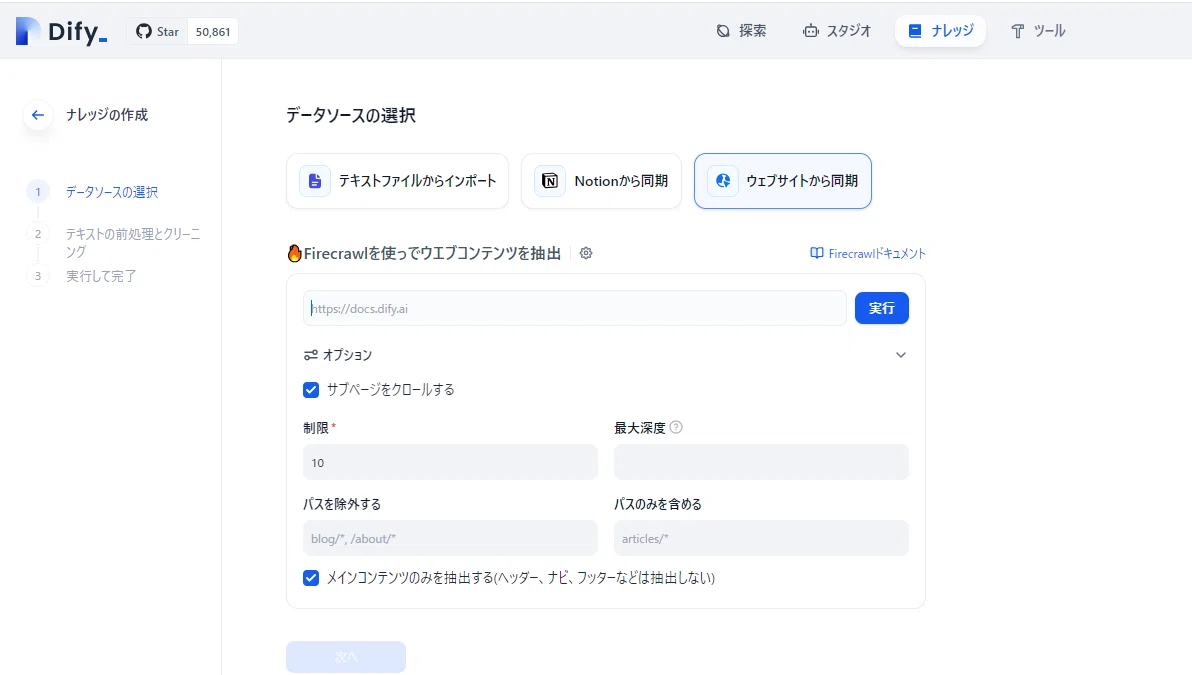The image size is (1192, 675).
Task: Click the データソースの選択 main heading
Action: pyautogui.click(x=351, y=116)
